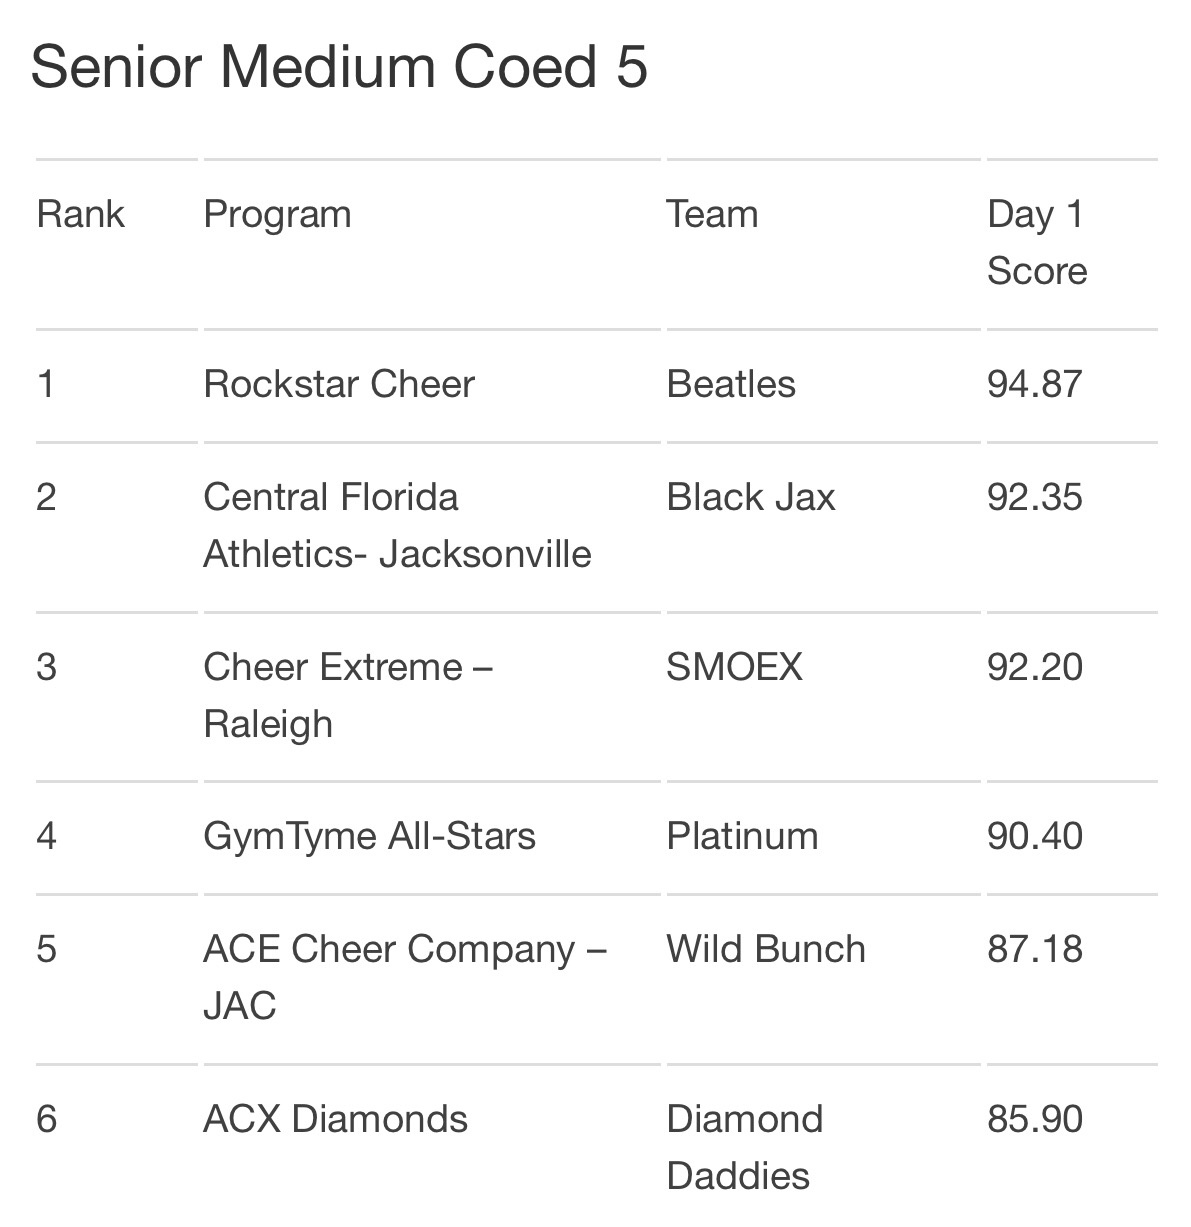Screen dimensions: 1191x1227
Task: Select the Cheer Extreme – Raleigh program
Action: pyautogui.click(x=348, y=695)
